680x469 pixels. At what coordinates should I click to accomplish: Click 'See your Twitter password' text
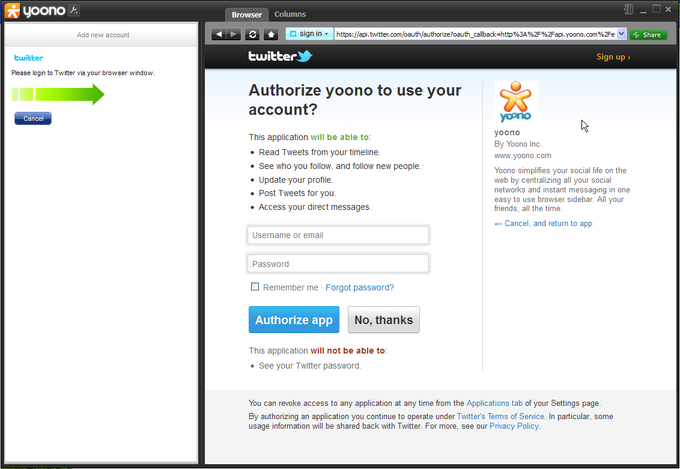(x=310, y=366)
